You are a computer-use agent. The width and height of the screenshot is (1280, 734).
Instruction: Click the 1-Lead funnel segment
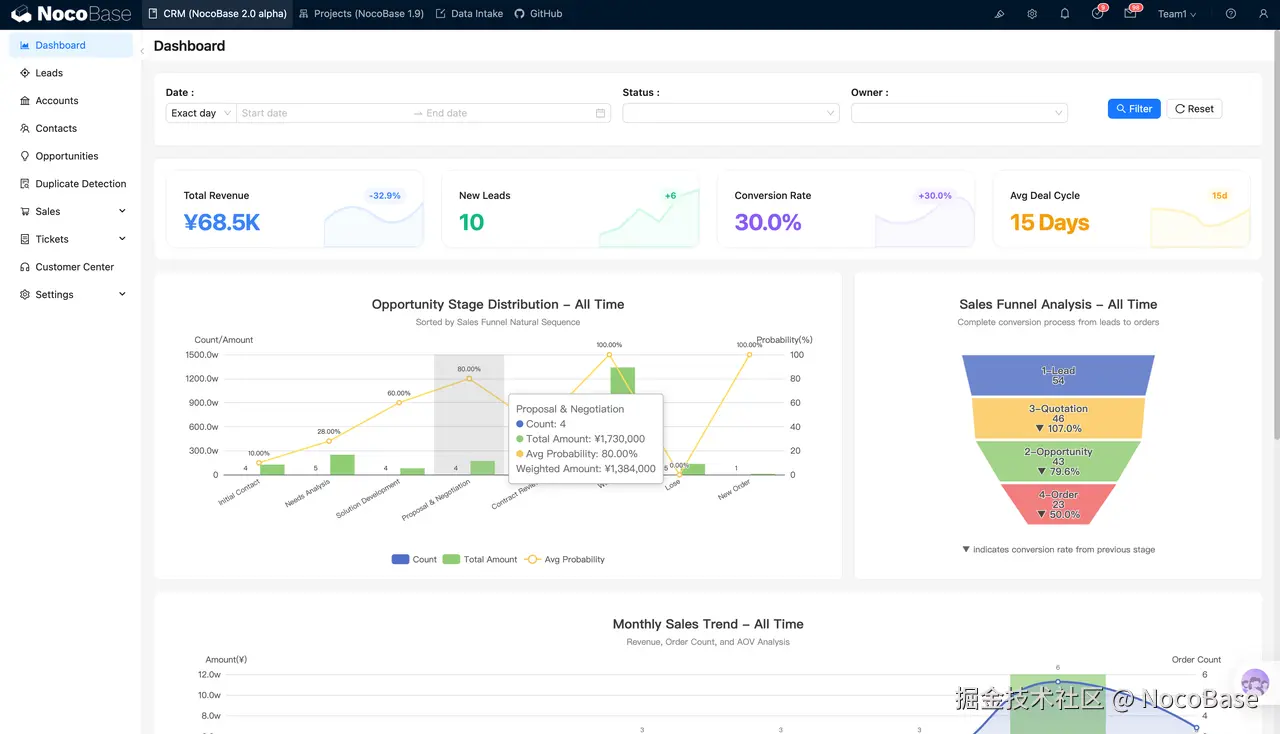(1058, 375)
